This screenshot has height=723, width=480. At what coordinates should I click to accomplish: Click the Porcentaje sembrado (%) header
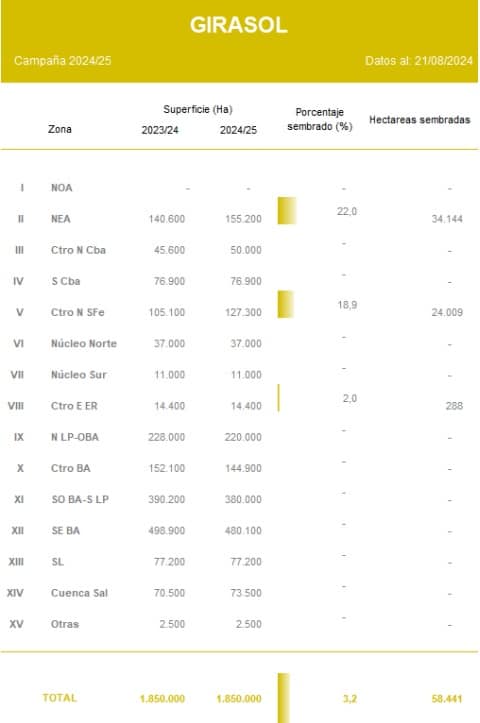pyautogui.click(x=320, y=119)
